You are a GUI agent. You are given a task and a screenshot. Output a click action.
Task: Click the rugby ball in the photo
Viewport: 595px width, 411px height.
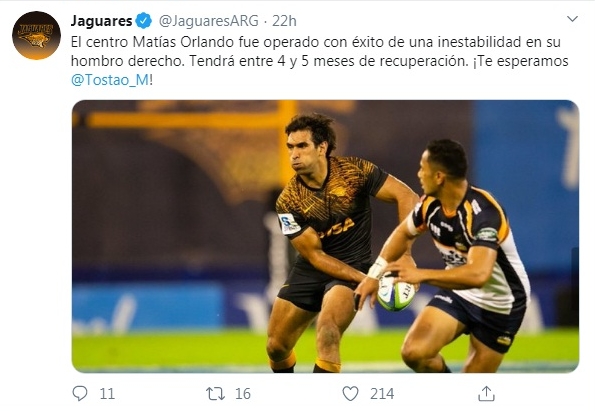pyautogui.click(x=396, y=291)
